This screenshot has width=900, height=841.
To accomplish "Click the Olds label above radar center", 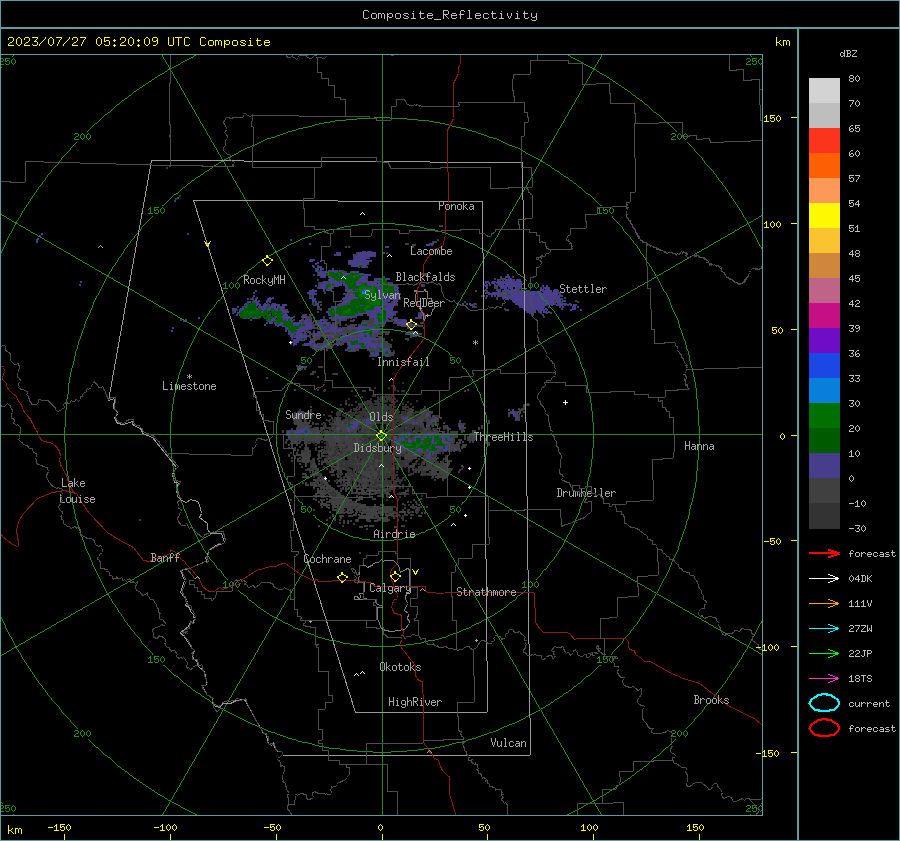I will (381, 417).
